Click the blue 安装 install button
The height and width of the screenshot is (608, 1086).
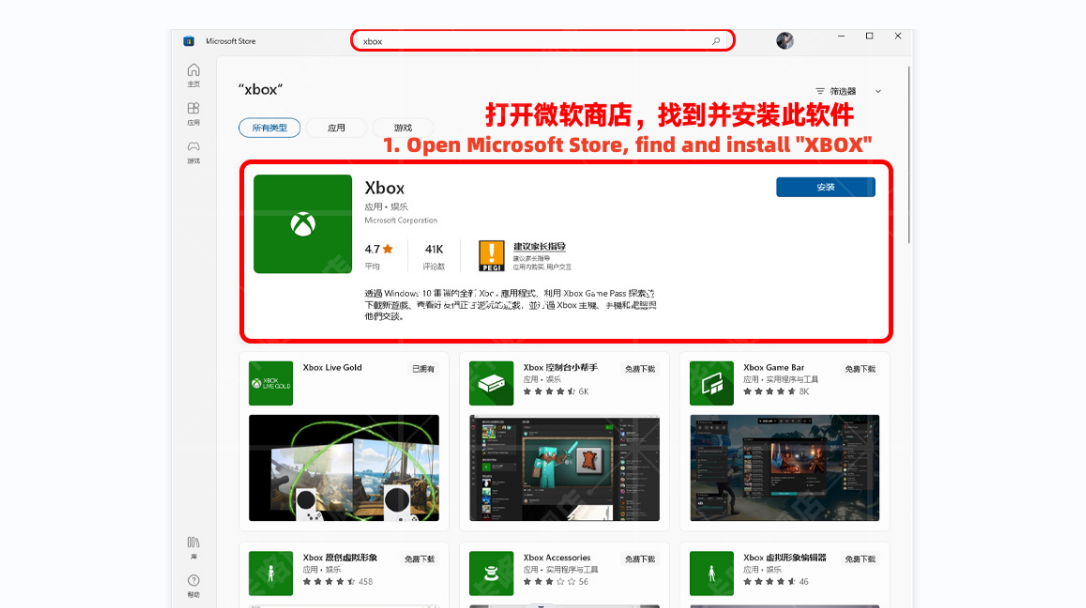point(826,187)
